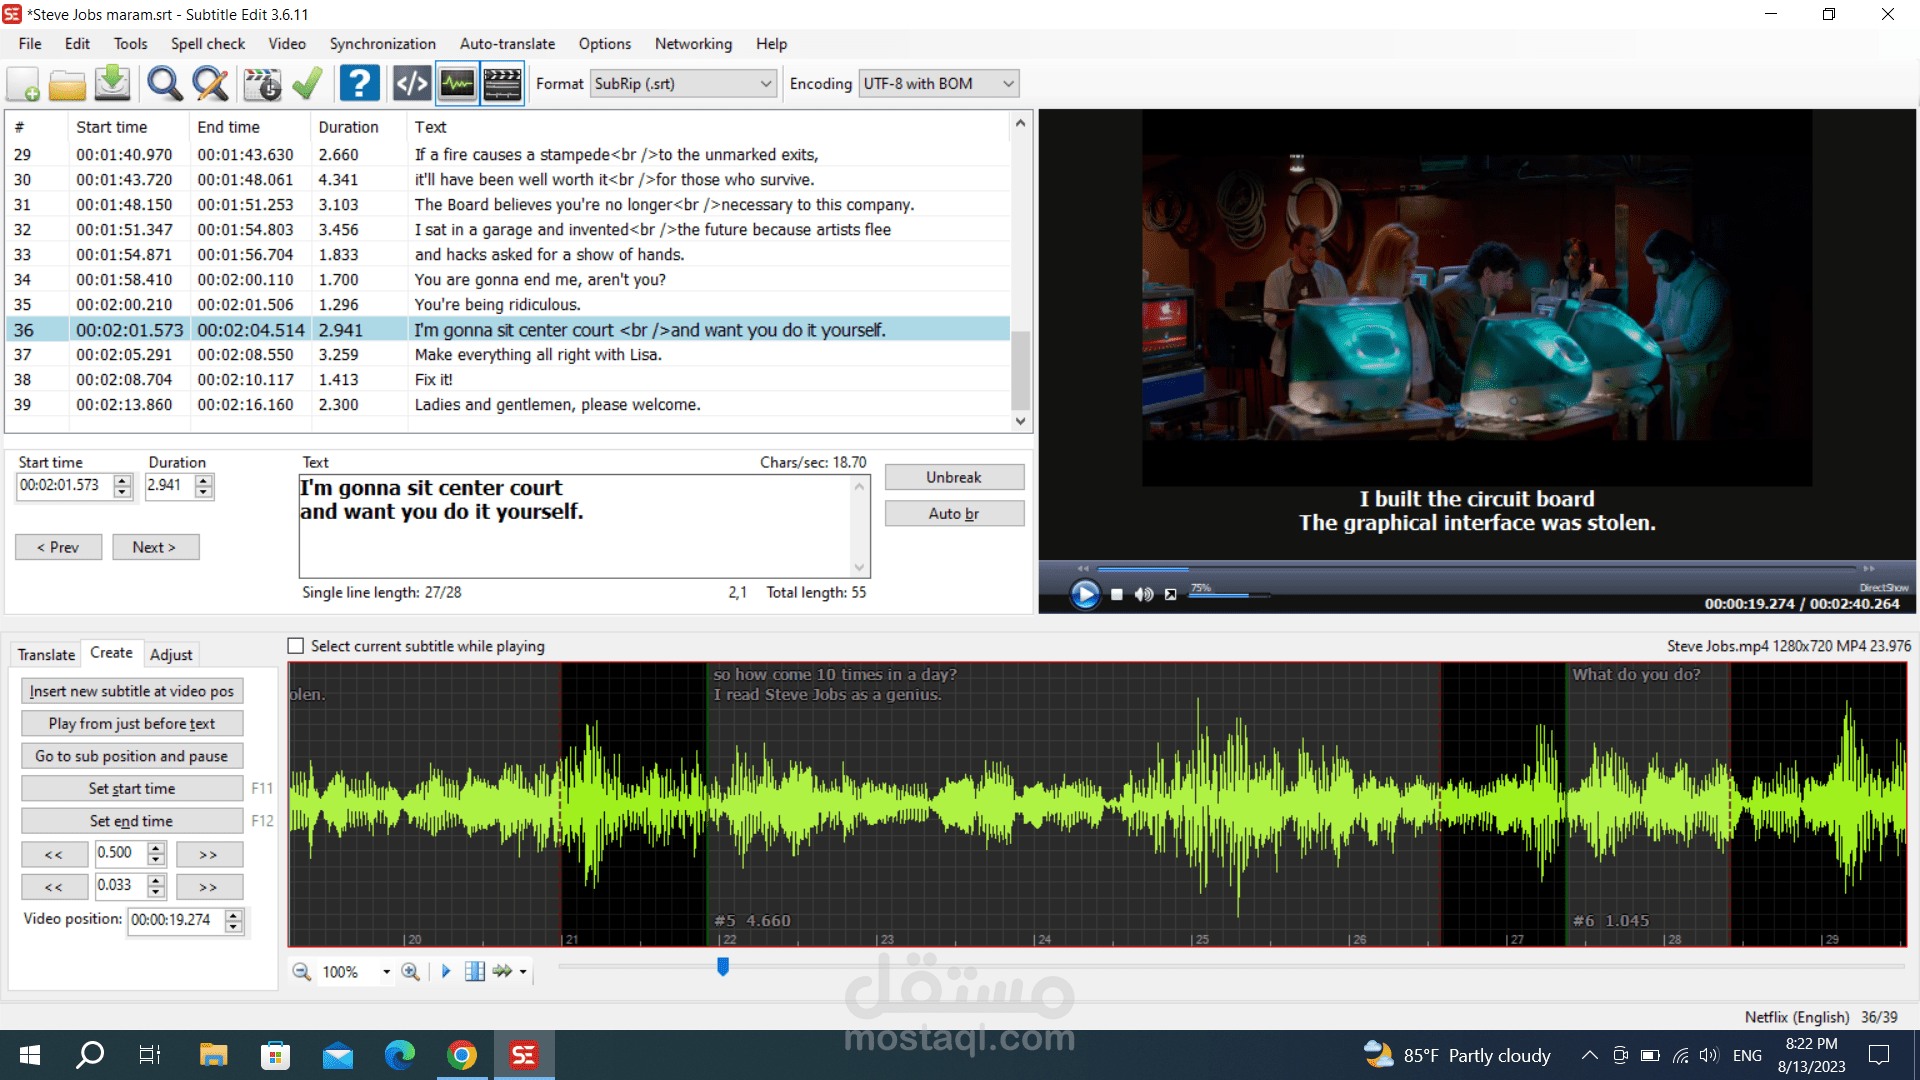
Task: Switch to source view with the </> icon
Action: [411, 84]
